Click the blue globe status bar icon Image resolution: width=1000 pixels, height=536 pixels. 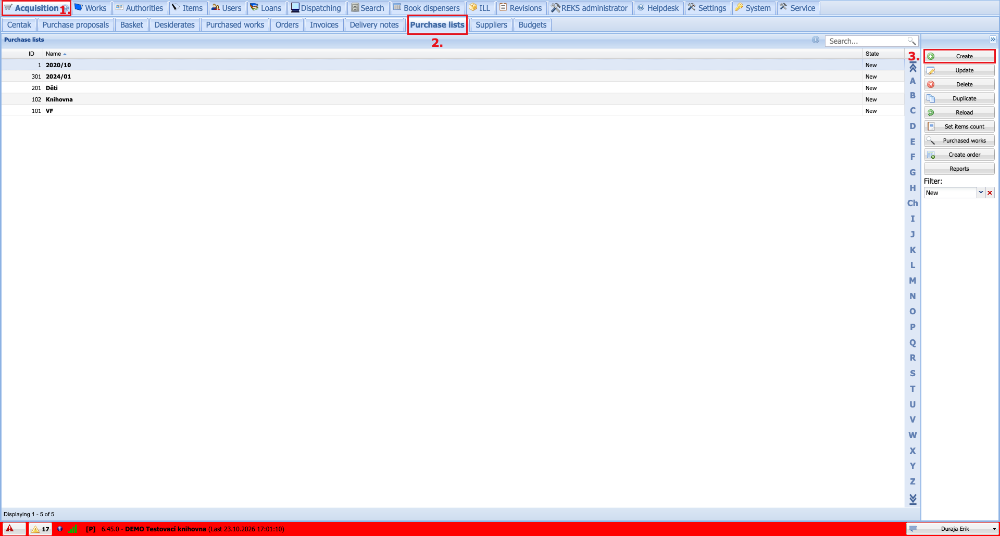60,529
